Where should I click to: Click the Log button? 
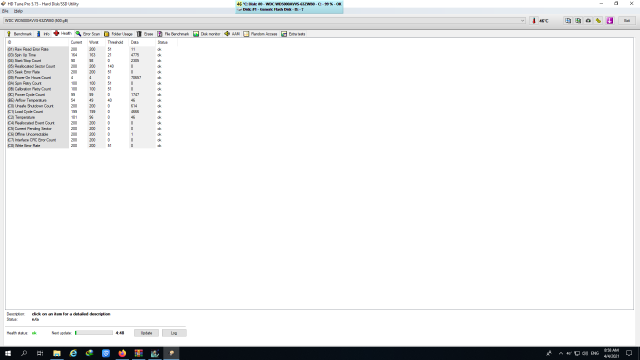174,333
